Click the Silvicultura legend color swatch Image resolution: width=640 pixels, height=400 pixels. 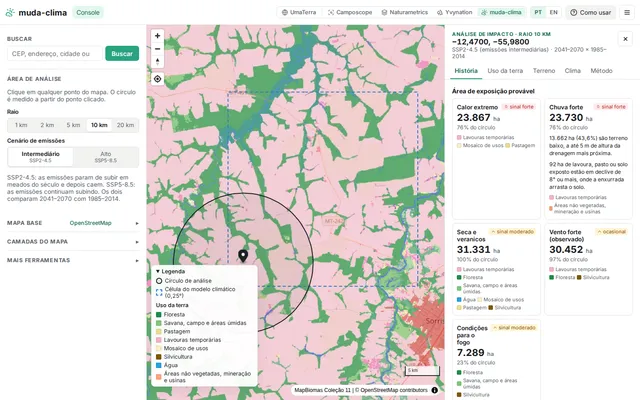[159, 357]
